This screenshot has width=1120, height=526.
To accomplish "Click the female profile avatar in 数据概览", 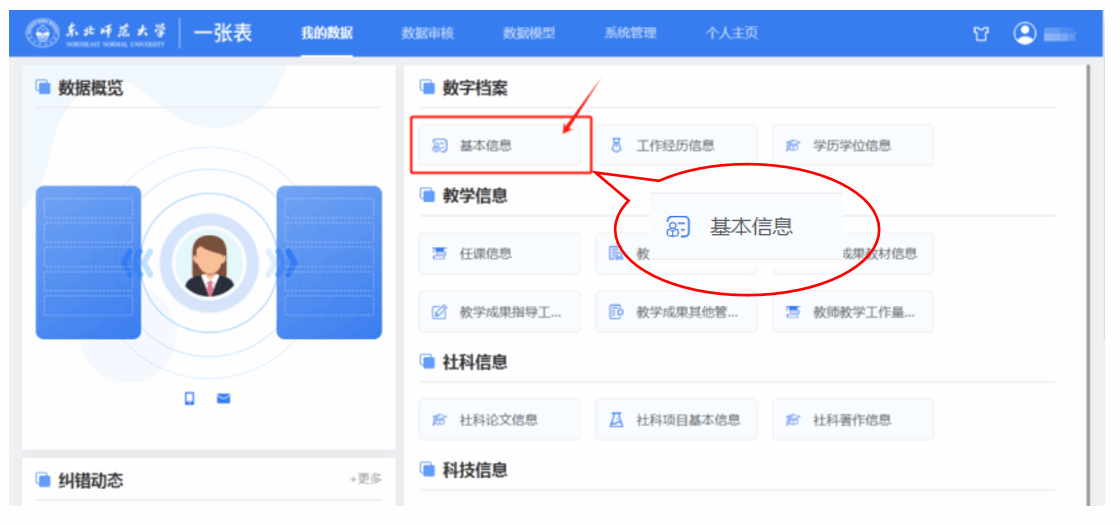I will [x=208, y=264].
